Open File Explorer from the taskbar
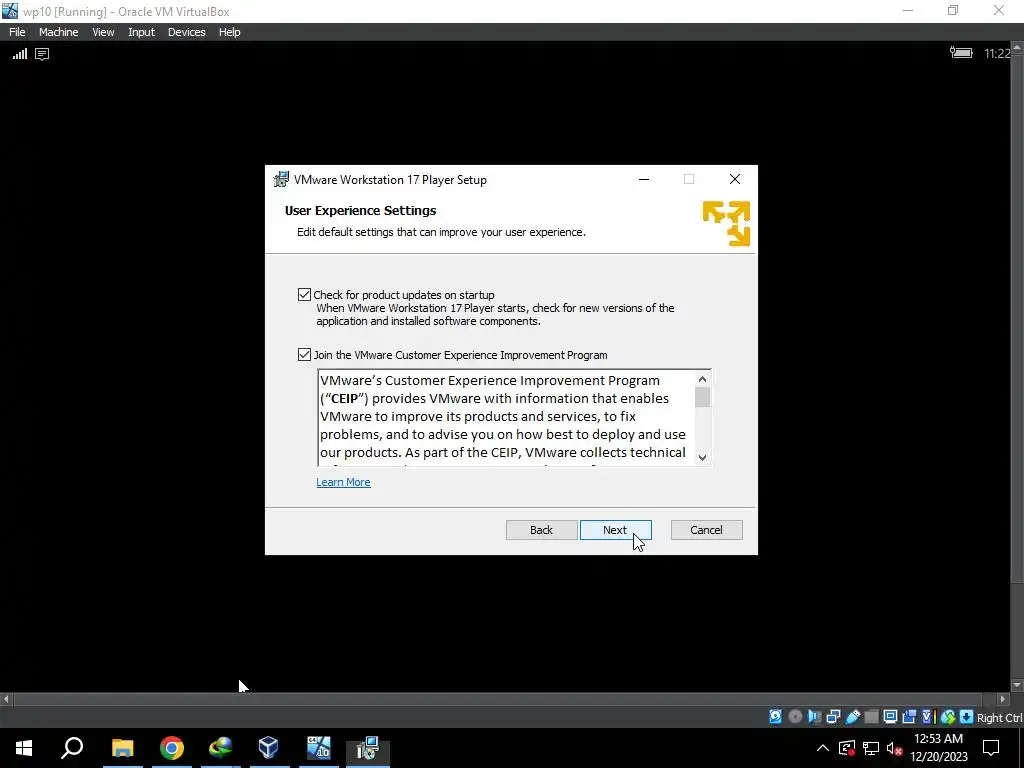This screenshot has width=1024, height=768. [122, 748]
